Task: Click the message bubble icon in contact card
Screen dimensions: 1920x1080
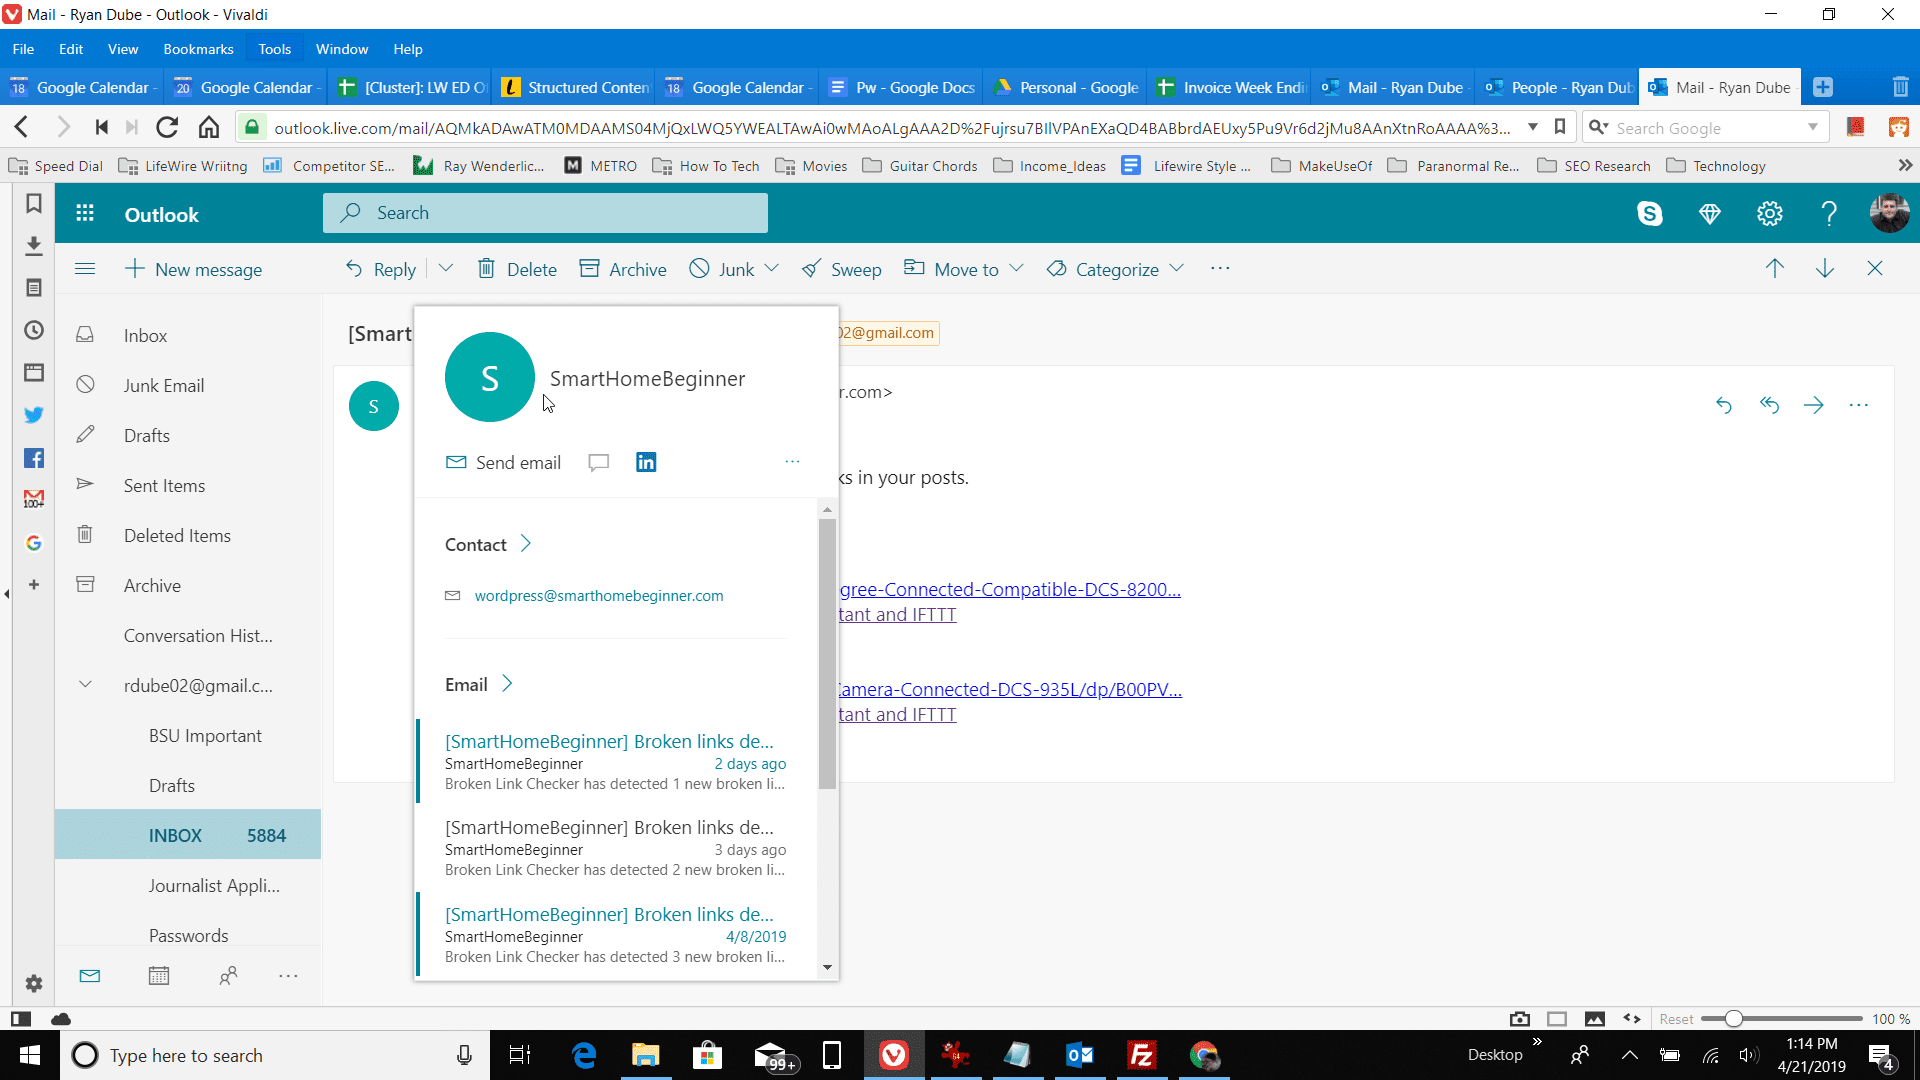Action: (x=600, y=463)
